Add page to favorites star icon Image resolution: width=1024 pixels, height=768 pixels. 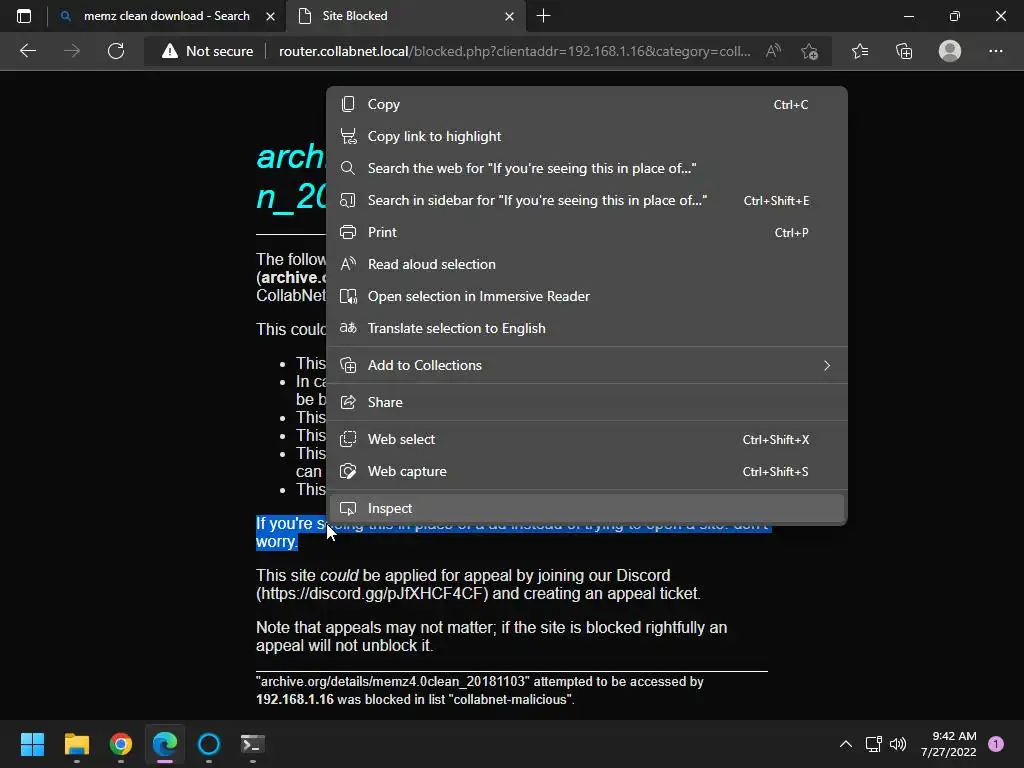[810, 51]
